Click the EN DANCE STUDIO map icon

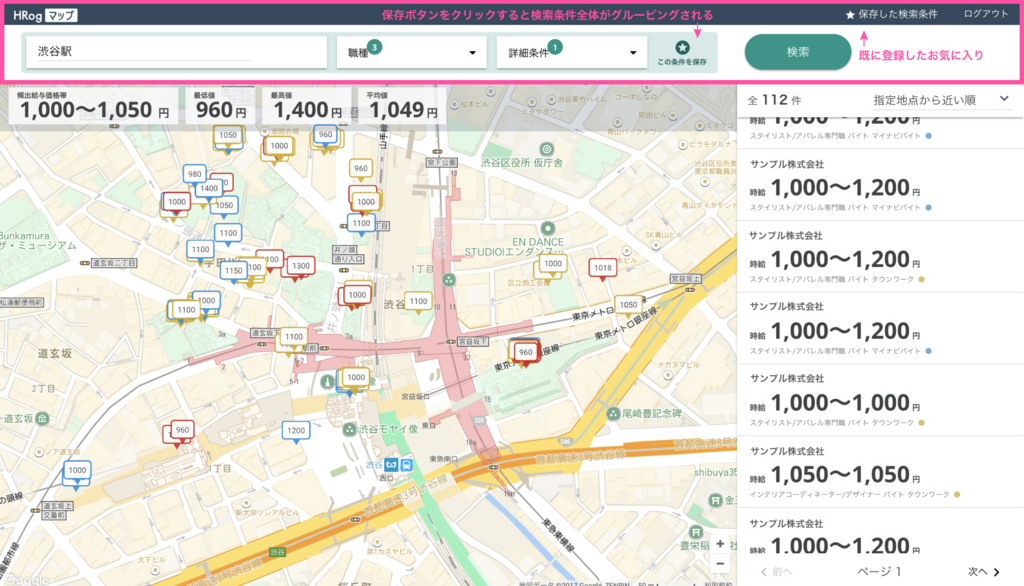[x=548, y=228]
